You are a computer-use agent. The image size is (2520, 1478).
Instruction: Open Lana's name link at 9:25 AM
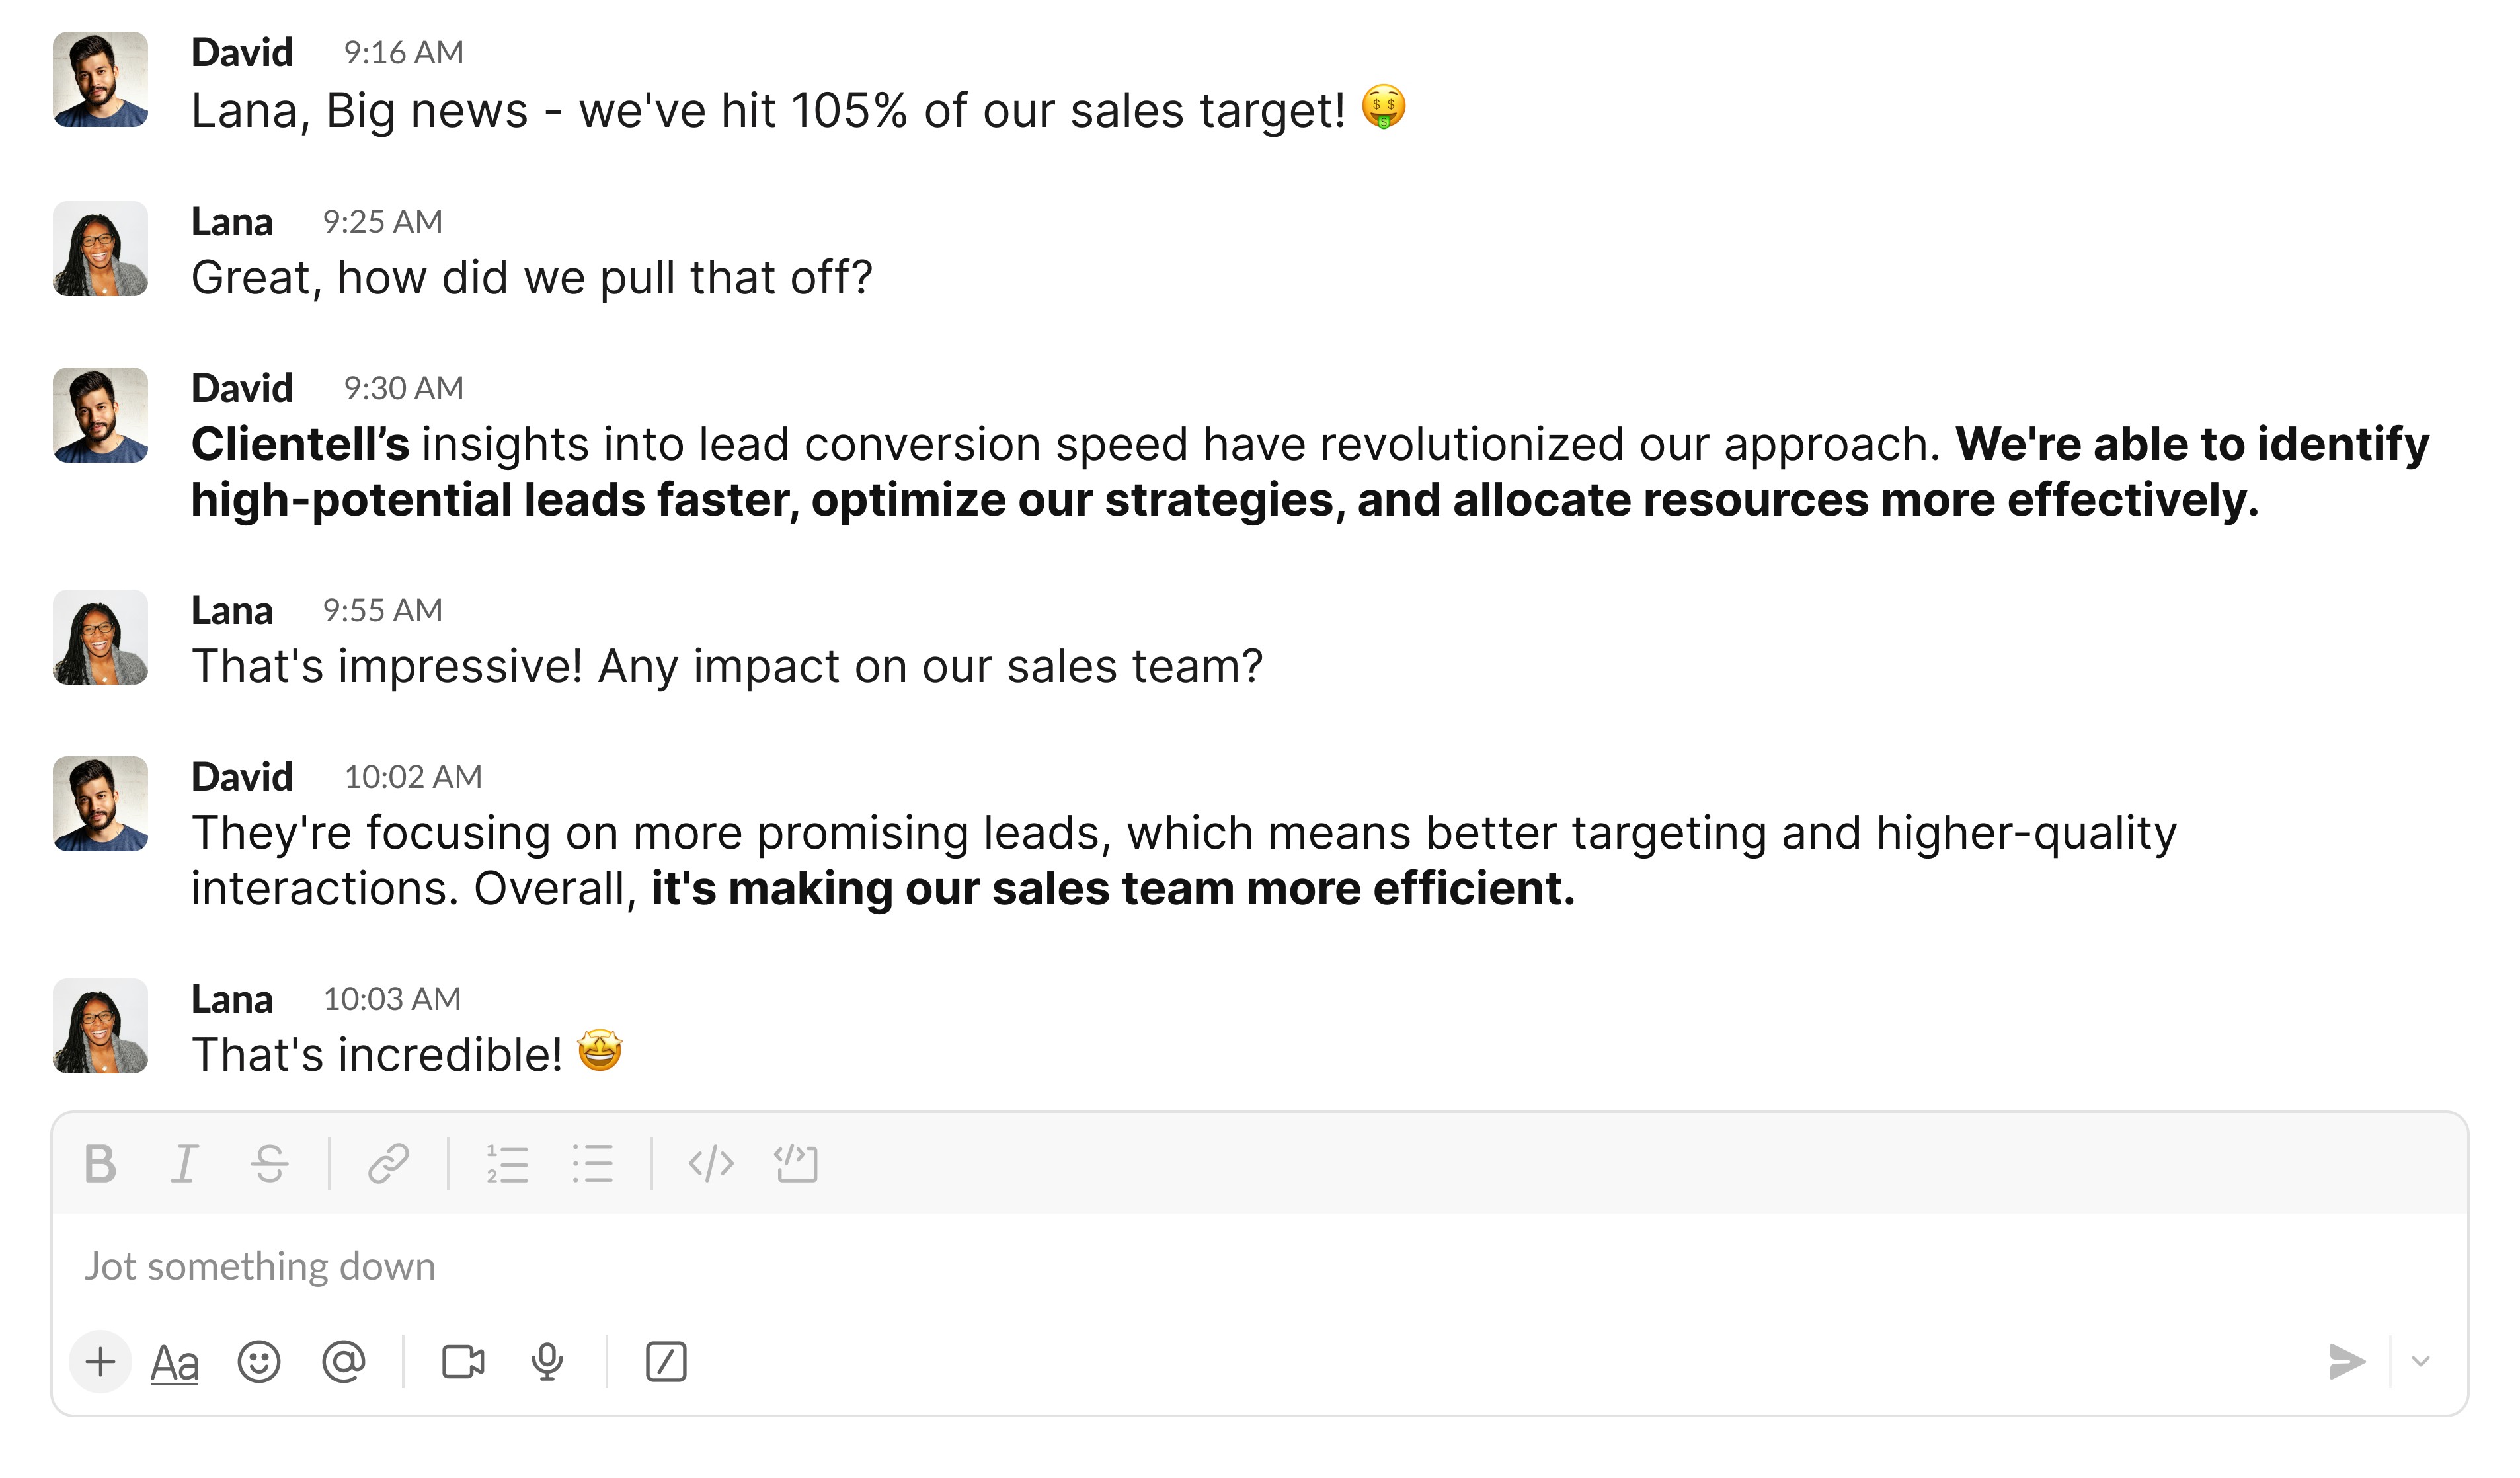click(x=232, y=222)
